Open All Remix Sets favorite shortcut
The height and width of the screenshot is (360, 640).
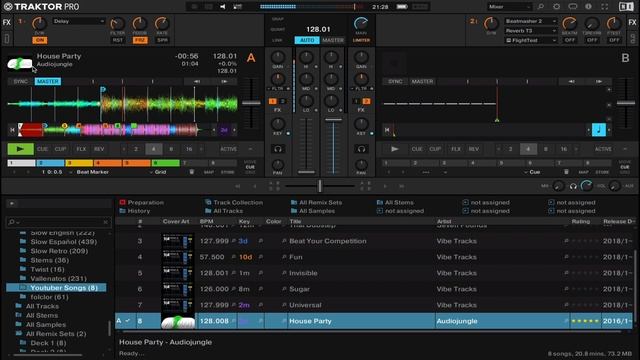[x=316, y=202]
